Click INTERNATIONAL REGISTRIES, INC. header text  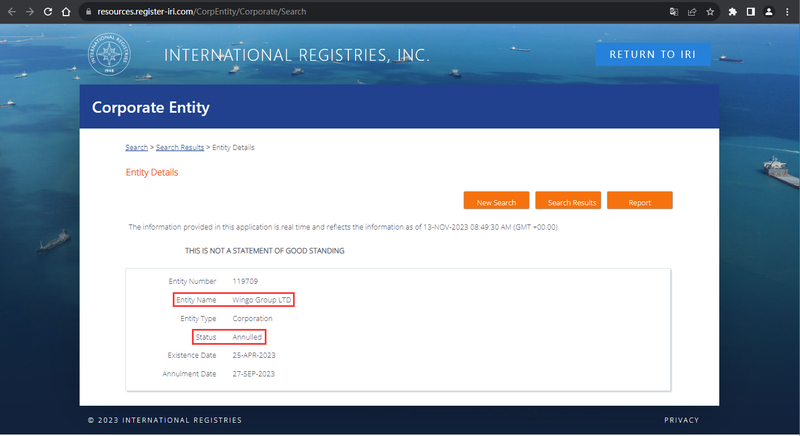coord(296,55)
